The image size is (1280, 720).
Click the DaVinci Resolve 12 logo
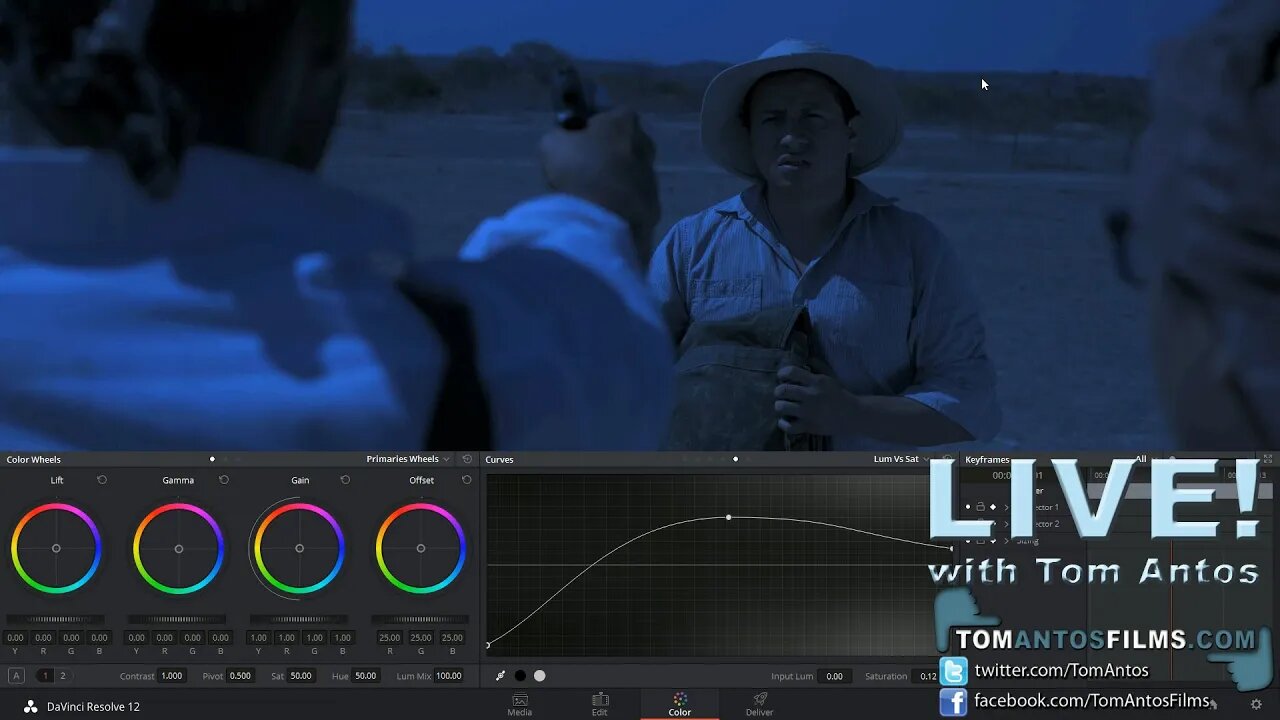(x=31, y=706)
